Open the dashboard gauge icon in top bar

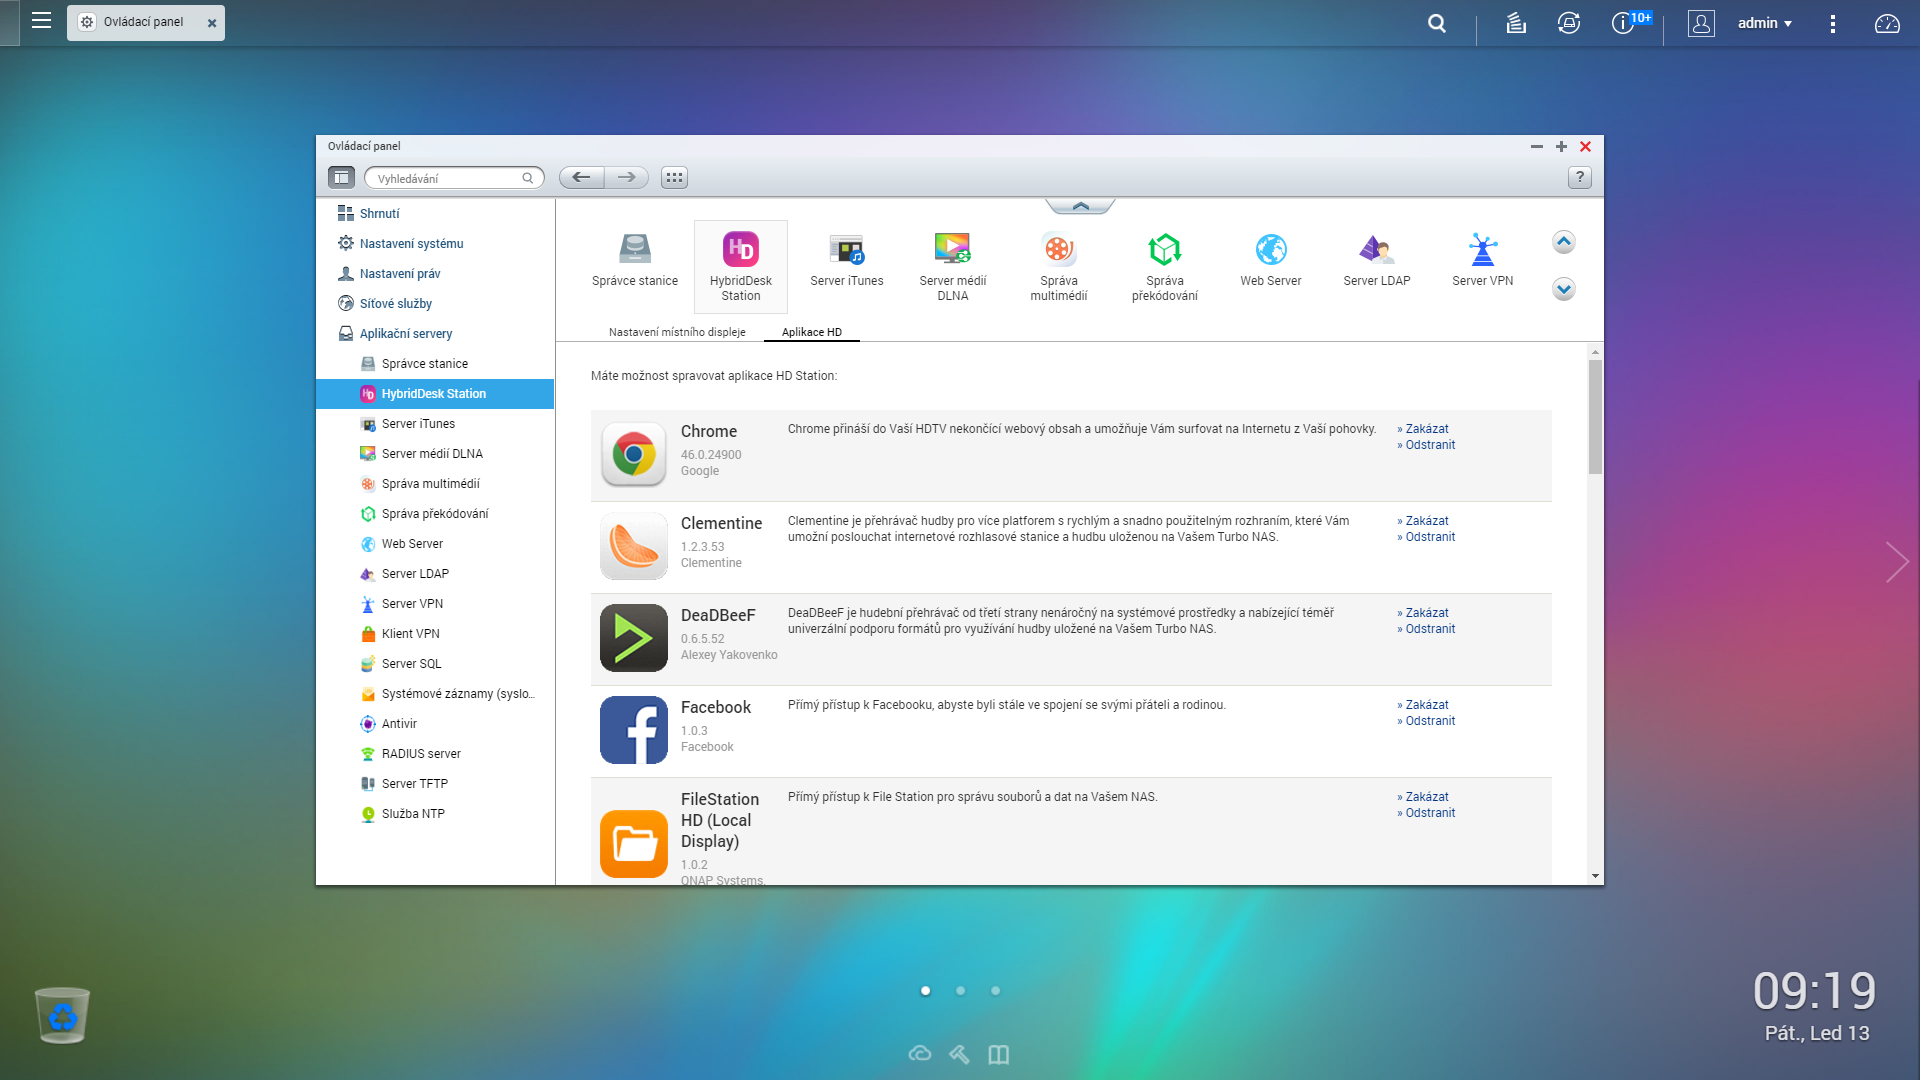click(1887, 23)
